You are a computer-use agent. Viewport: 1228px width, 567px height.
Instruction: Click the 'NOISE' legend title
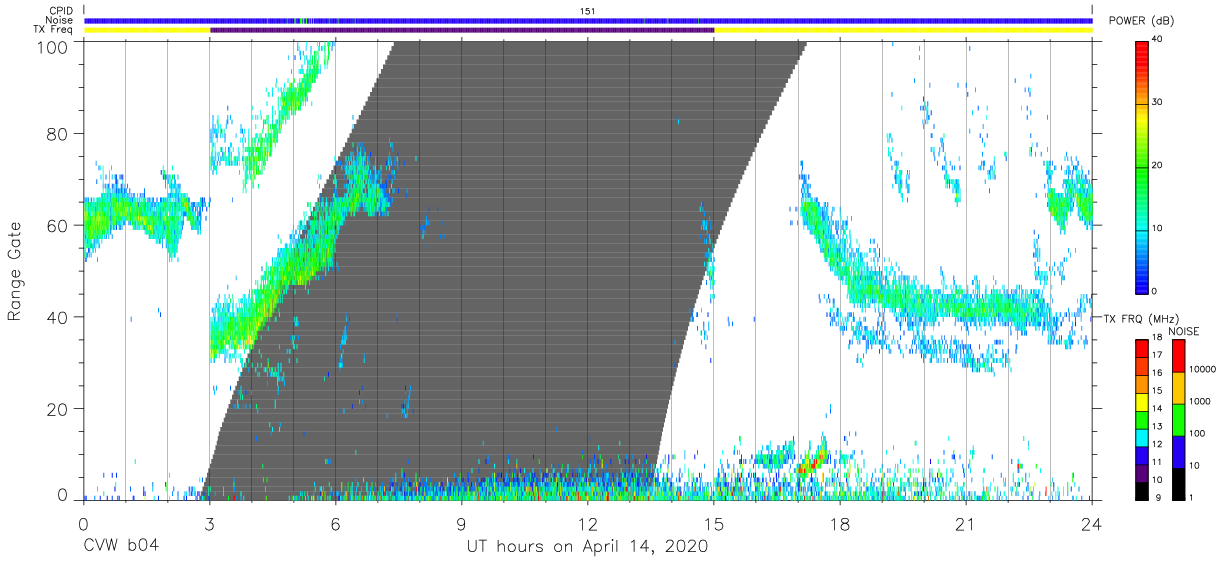coord(1183,330)
